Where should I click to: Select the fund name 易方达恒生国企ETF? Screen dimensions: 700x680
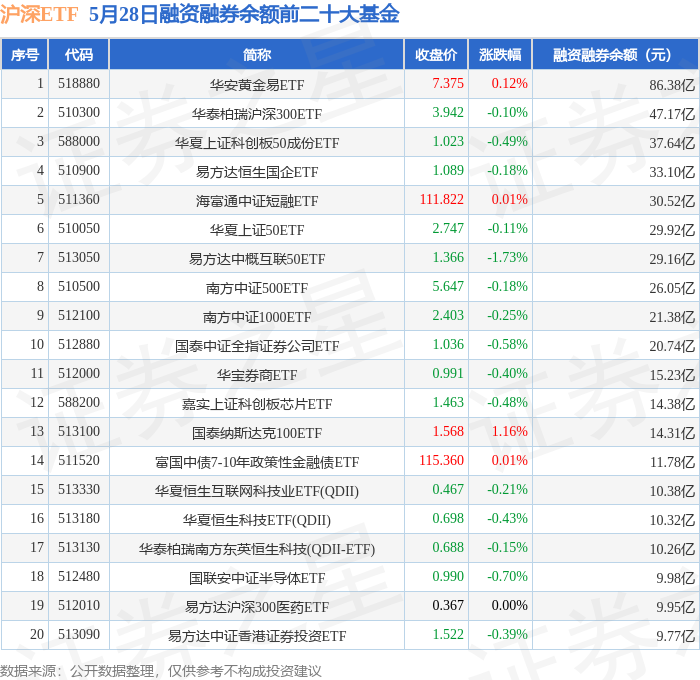click(x=257, y=172)
